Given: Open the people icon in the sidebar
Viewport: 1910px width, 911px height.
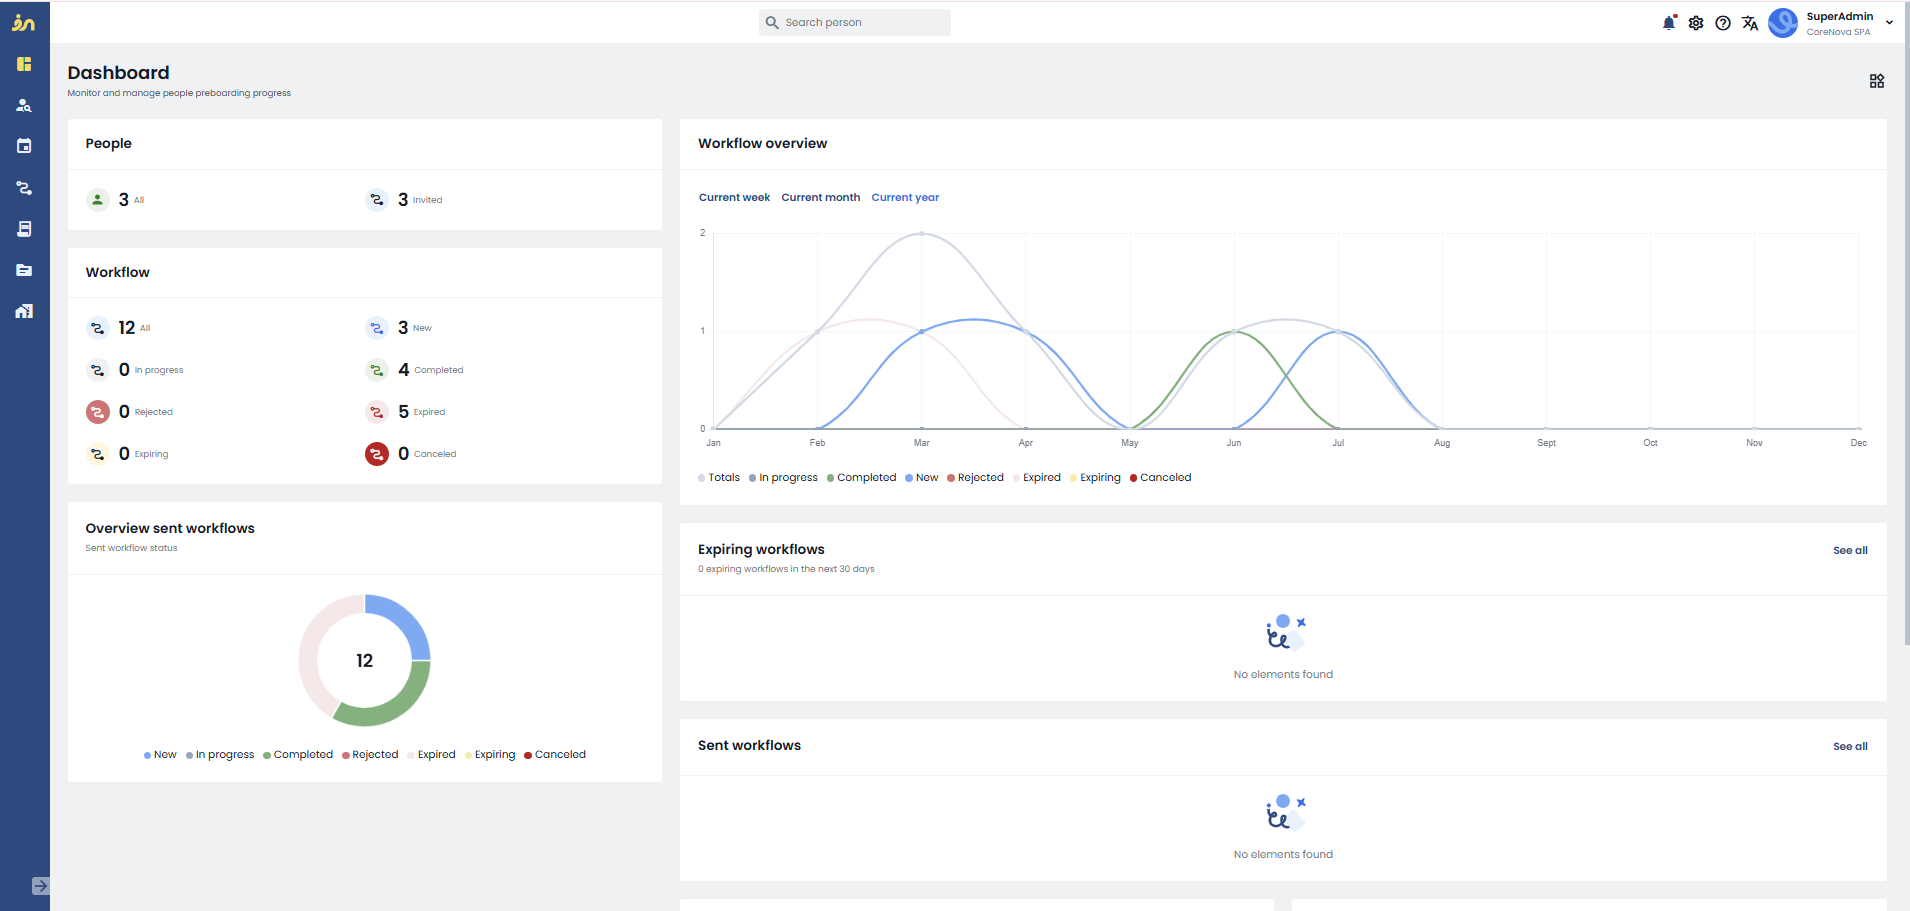Looking at the screenshot, I should coord(24,105).
